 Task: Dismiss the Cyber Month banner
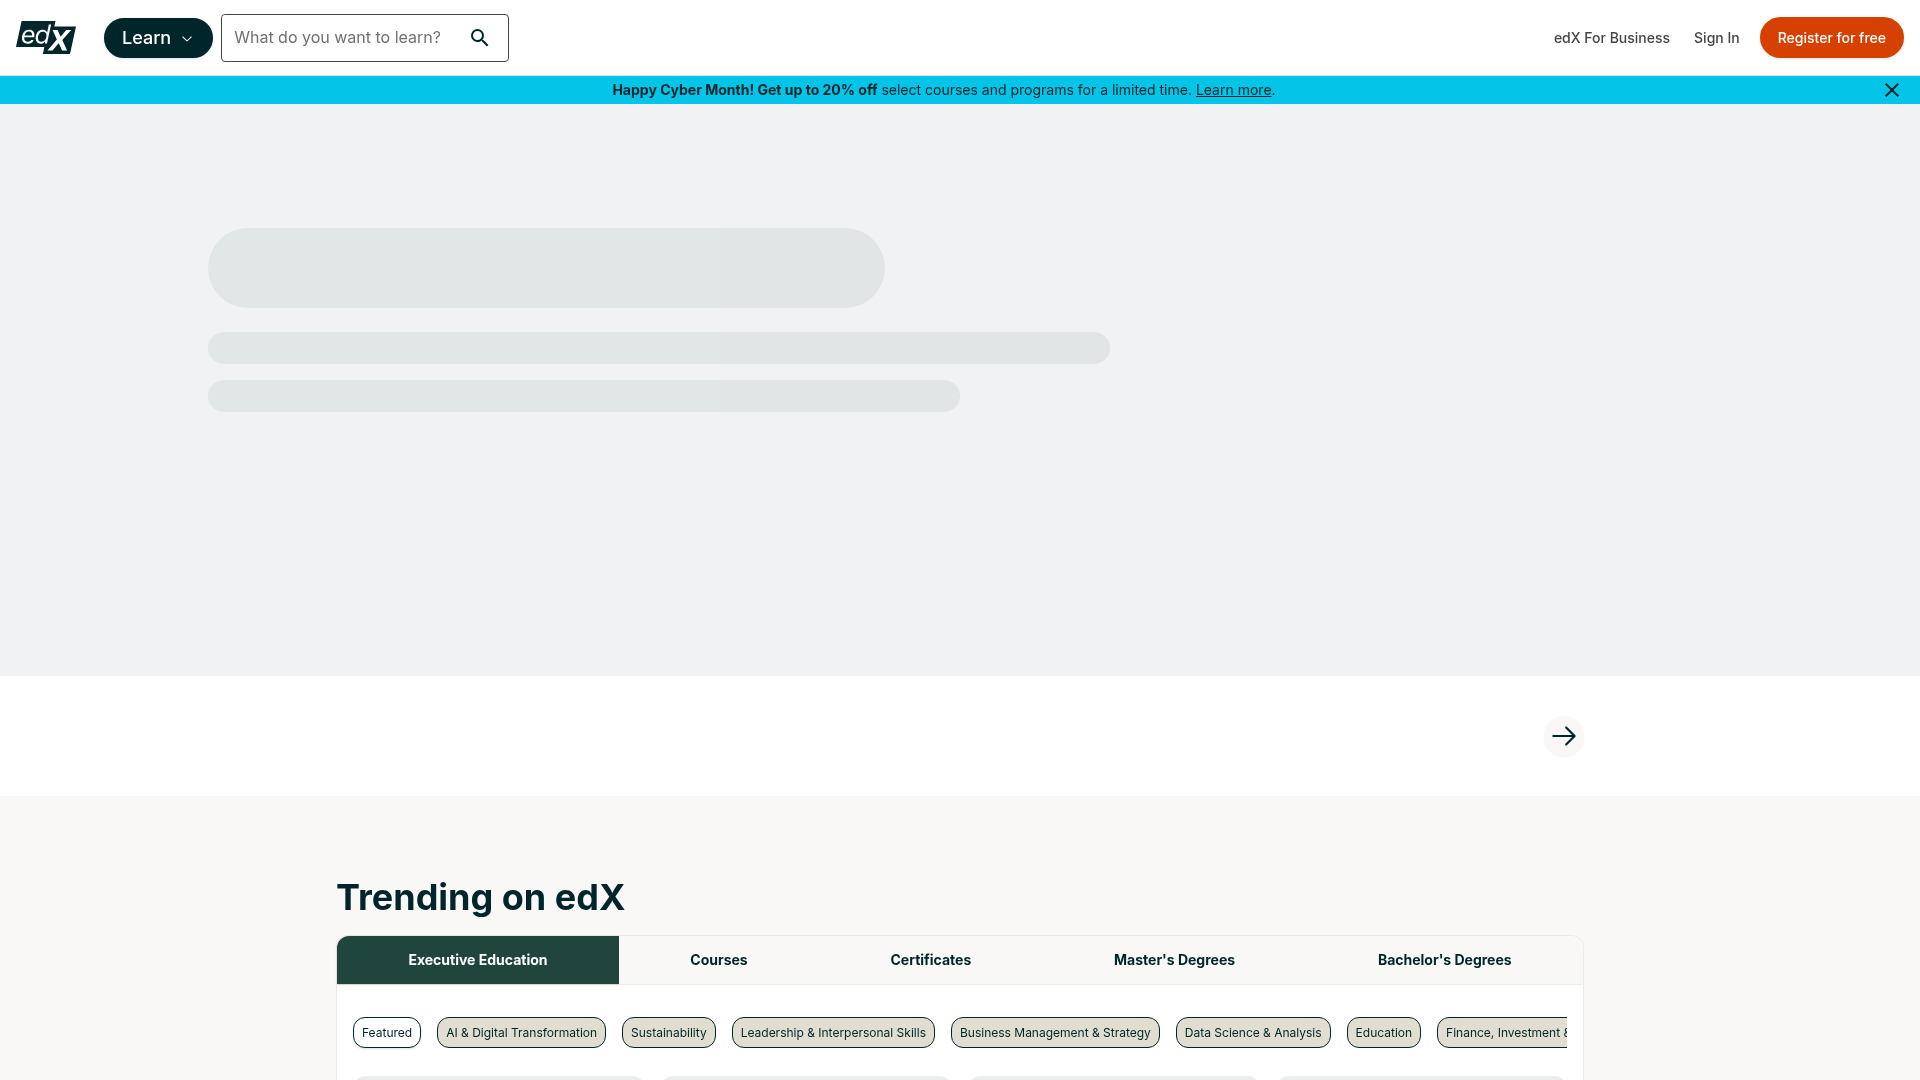(1891, 90)
